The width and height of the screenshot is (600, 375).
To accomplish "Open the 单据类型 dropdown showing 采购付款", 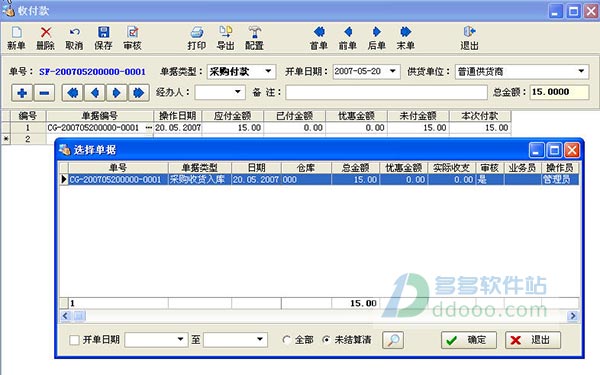I will pos(268,71).
